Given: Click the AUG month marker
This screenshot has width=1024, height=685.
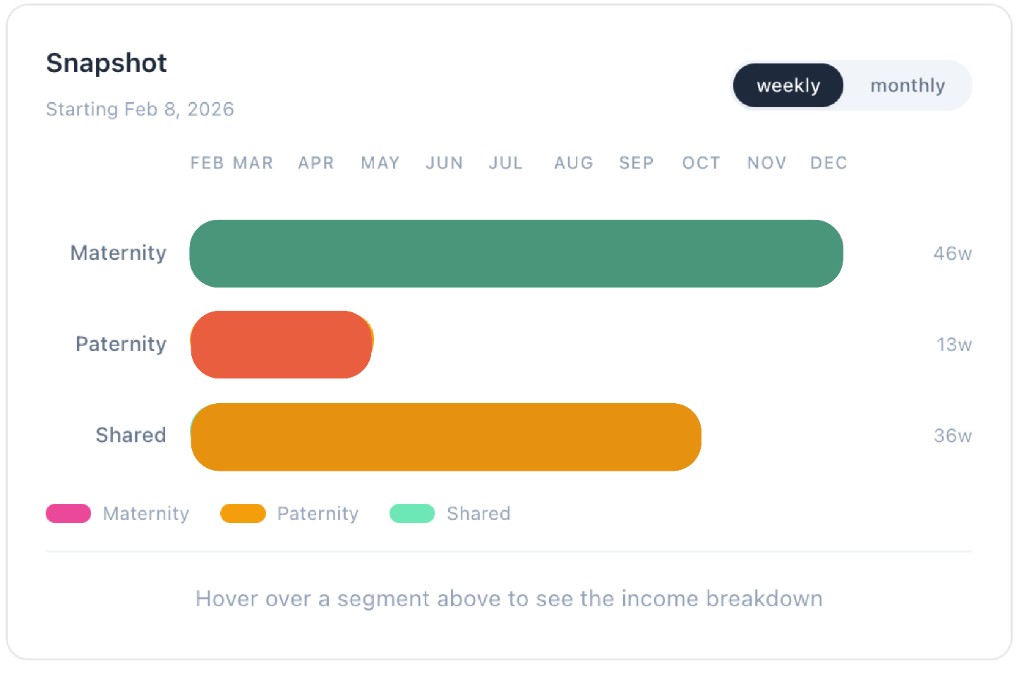Looking at the screenshot, I should (x=573, y=163).
